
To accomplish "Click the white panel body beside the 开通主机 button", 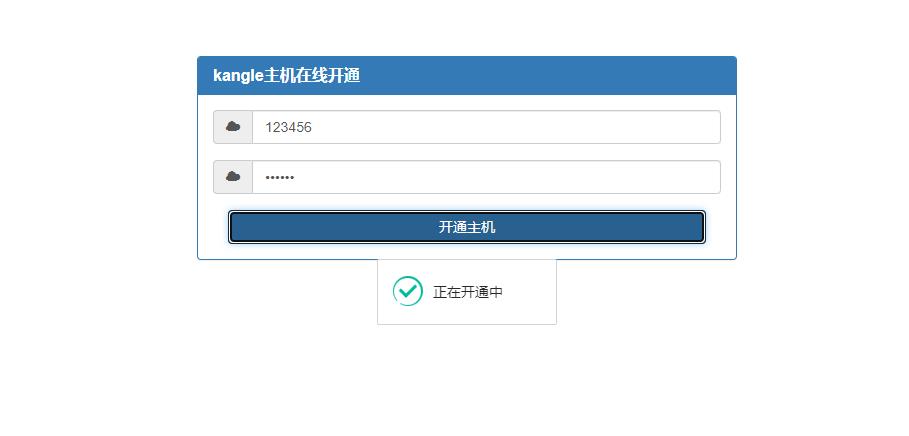I will (721, 227).
